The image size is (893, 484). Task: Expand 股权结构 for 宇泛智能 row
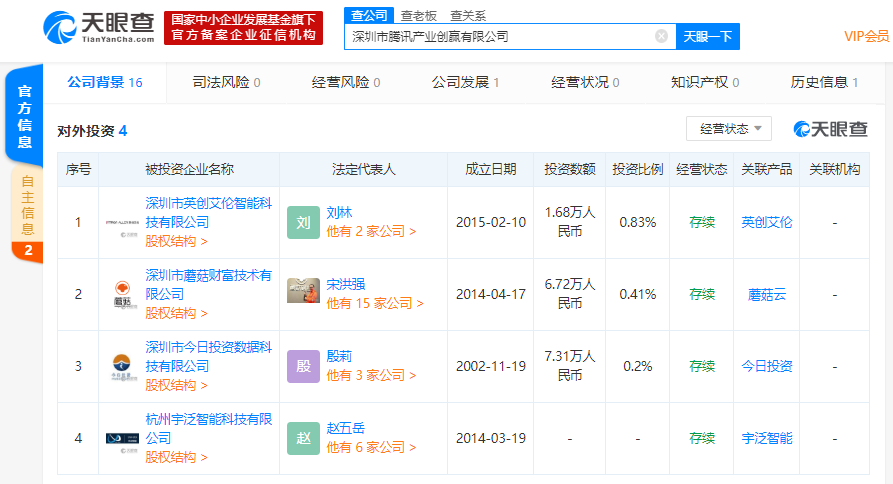pos(176,458)
